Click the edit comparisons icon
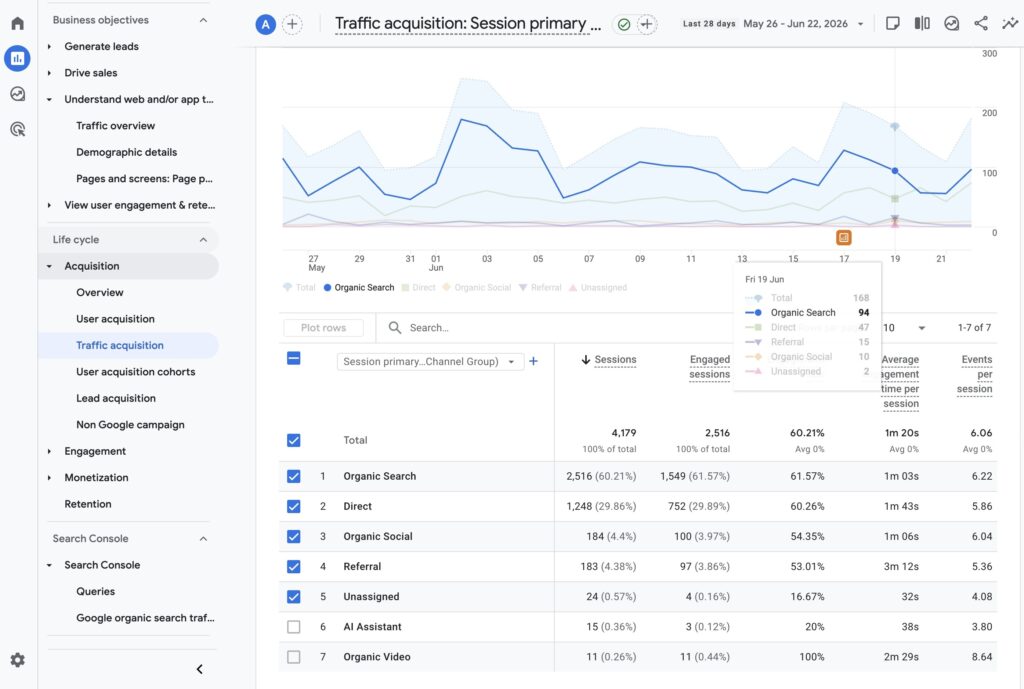Viewport: 1024px width, 689px height. point(921,24)
